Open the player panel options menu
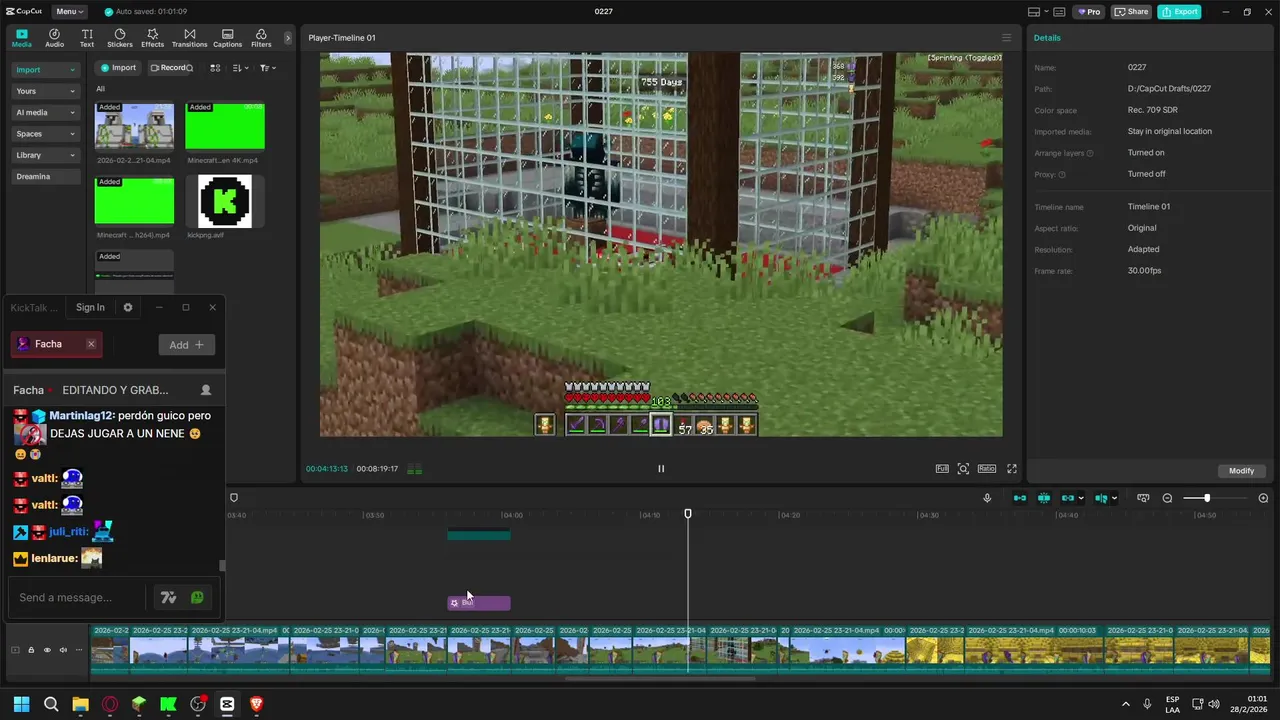 (1007, 38)
